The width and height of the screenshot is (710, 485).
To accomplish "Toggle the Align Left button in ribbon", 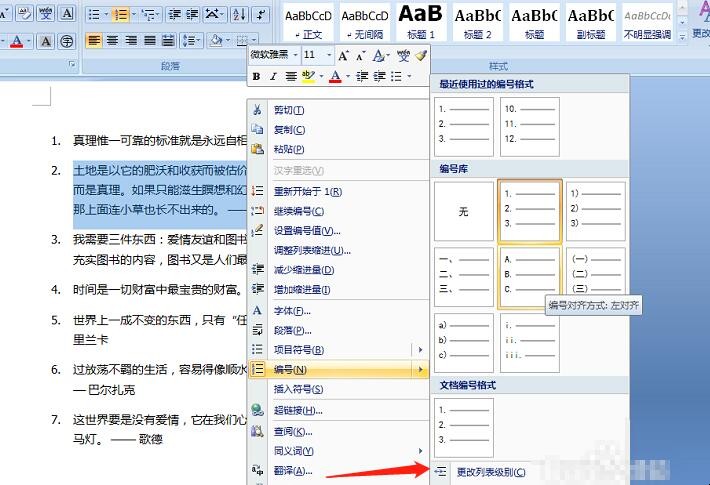I will (x=93, y=41).
